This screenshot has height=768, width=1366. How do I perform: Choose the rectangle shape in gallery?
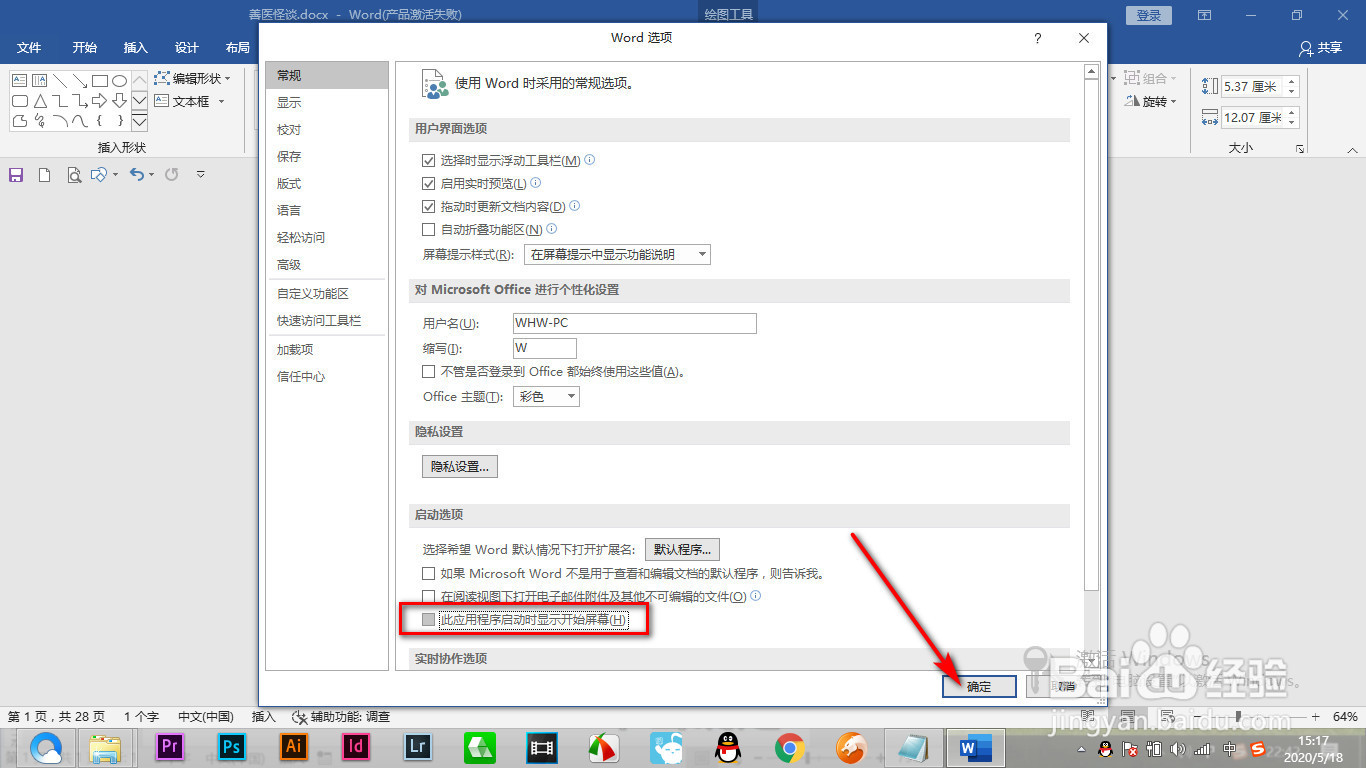click(100, 80)
